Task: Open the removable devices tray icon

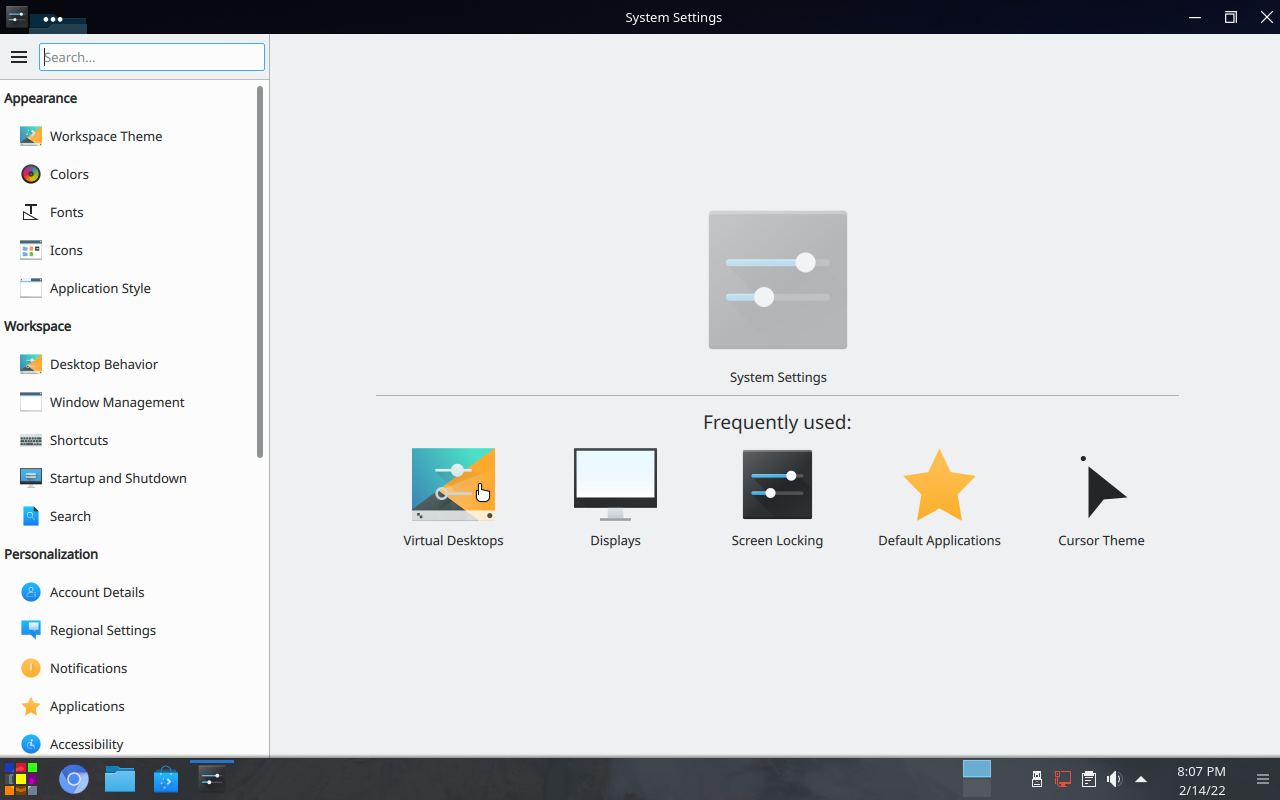Action: (x=1037, y=779)
